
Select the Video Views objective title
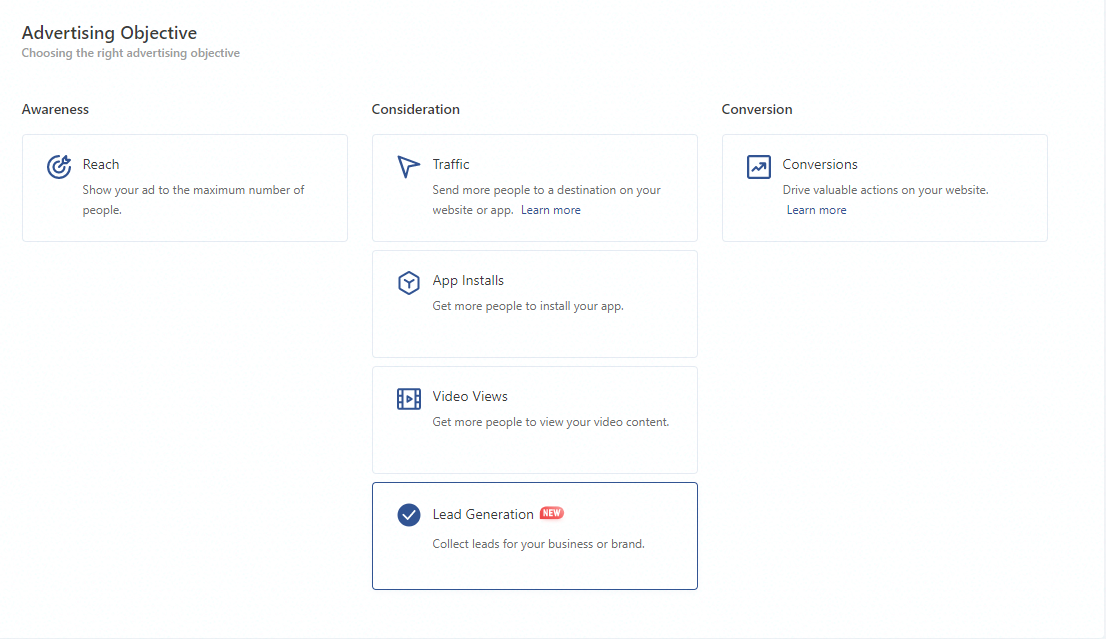tap(470, 396)
